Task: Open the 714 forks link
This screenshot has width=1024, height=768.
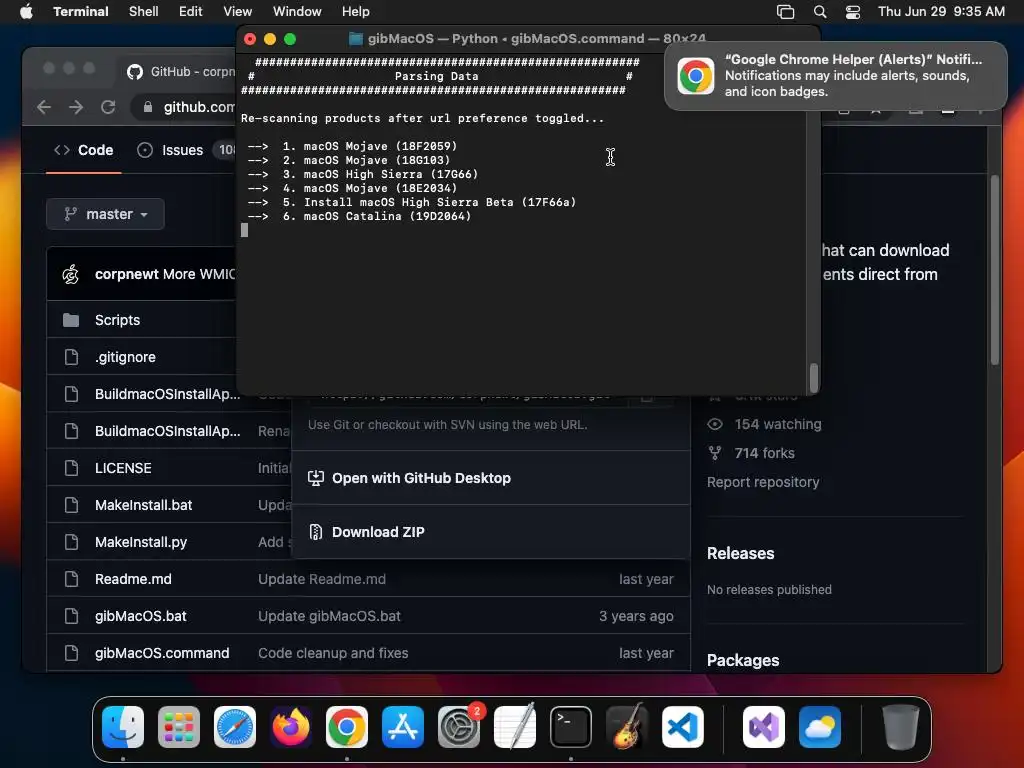Action: pyautogui.click(x=764, y=453)
